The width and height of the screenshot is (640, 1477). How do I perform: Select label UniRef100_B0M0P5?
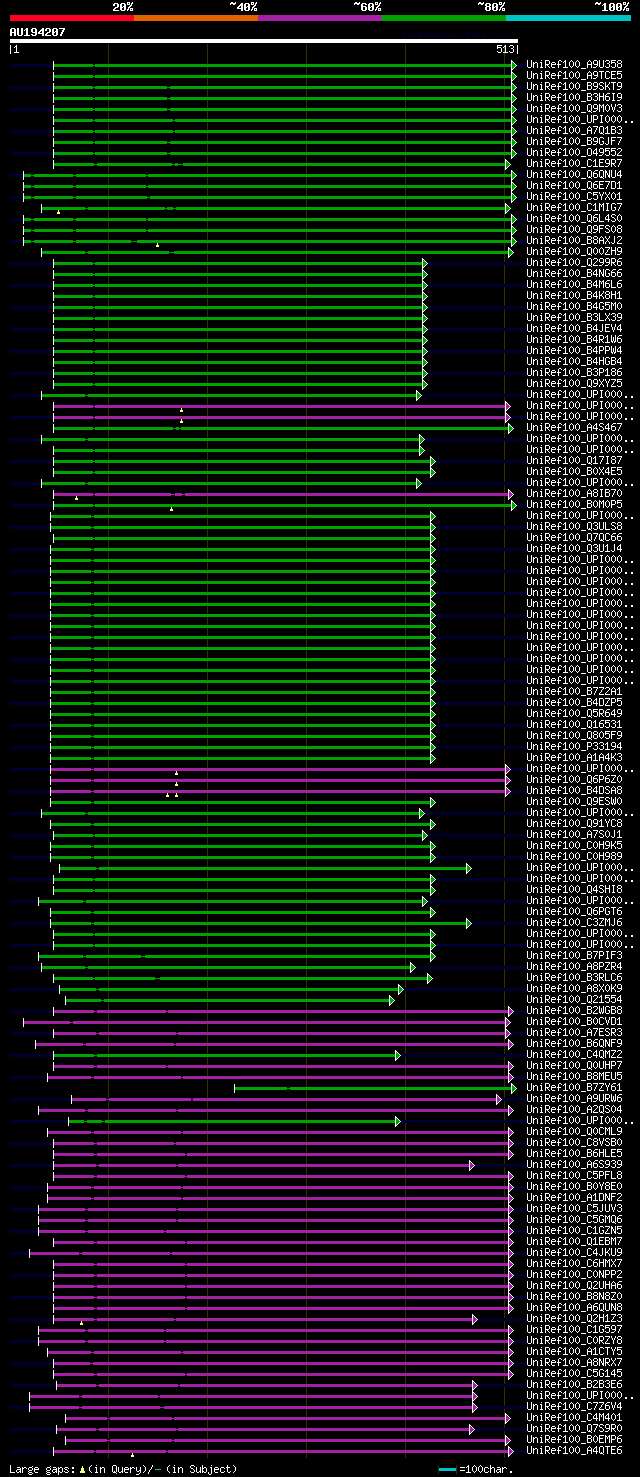574,504
